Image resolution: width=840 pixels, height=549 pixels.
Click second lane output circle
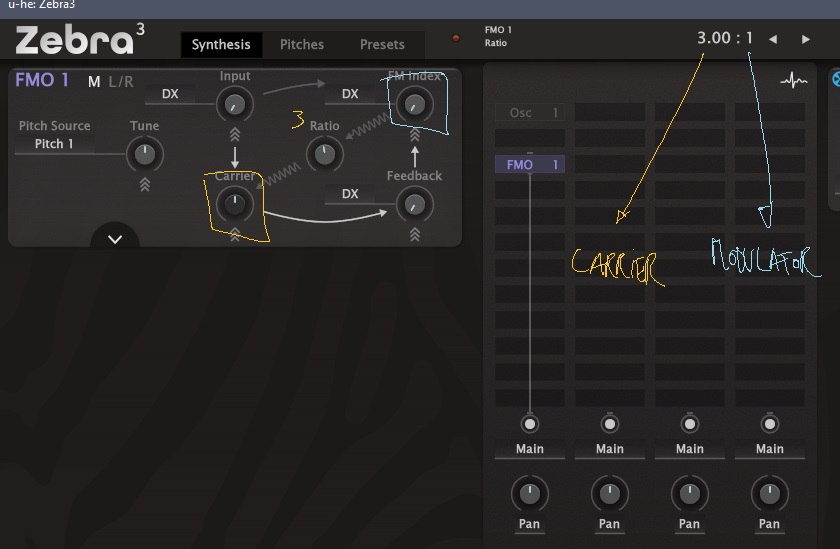pos(610,424)
